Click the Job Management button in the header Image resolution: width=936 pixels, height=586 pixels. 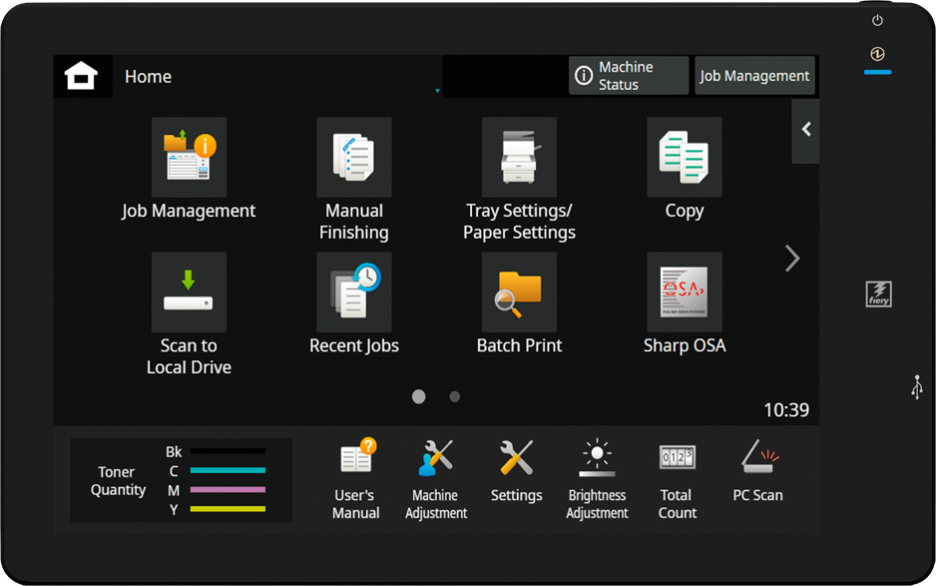pyautogui.click(x=755, y=76)
